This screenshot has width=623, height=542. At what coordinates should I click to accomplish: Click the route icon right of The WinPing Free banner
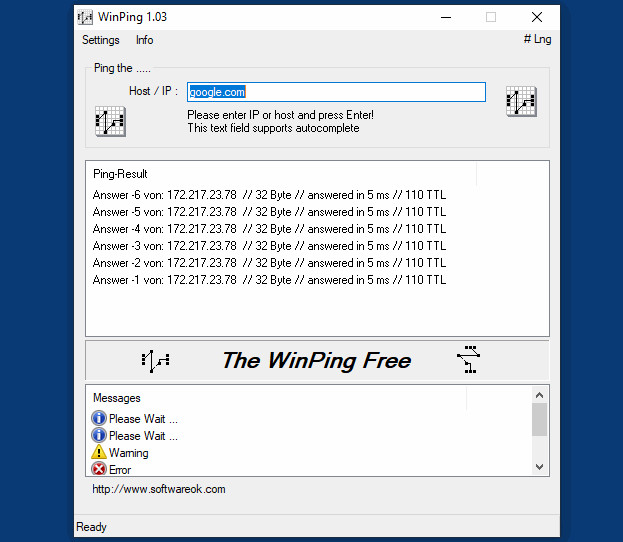pyautogui.click(x=469, y=360)
